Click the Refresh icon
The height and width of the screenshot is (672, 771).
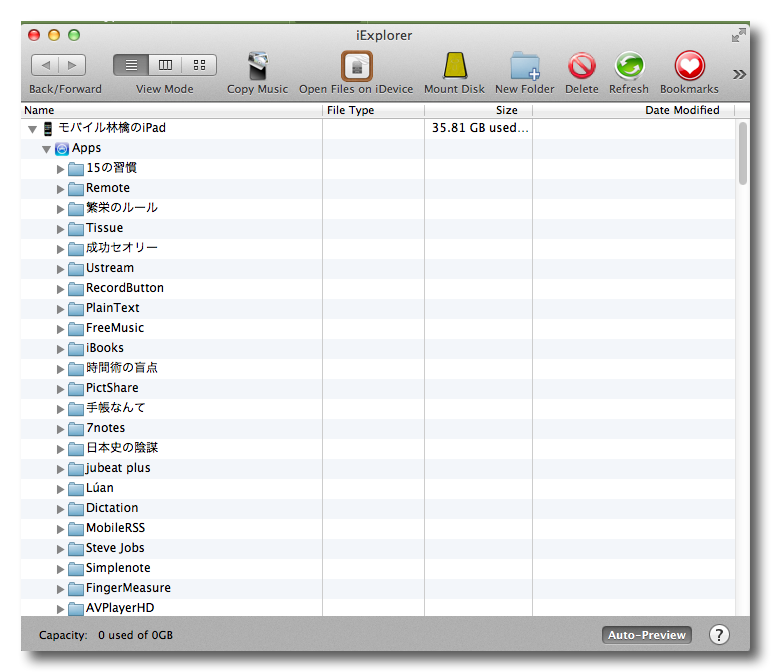click(x=629, y=65)
